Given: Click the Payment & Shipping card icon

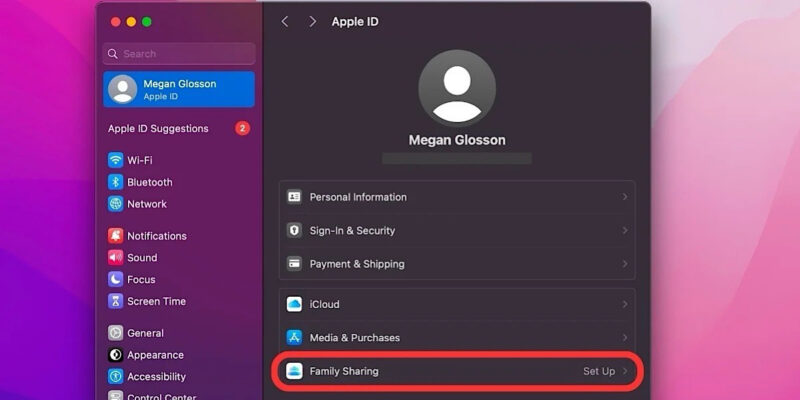Looking at the screenshot, I should pyautogui.click(x=294, y=264).
